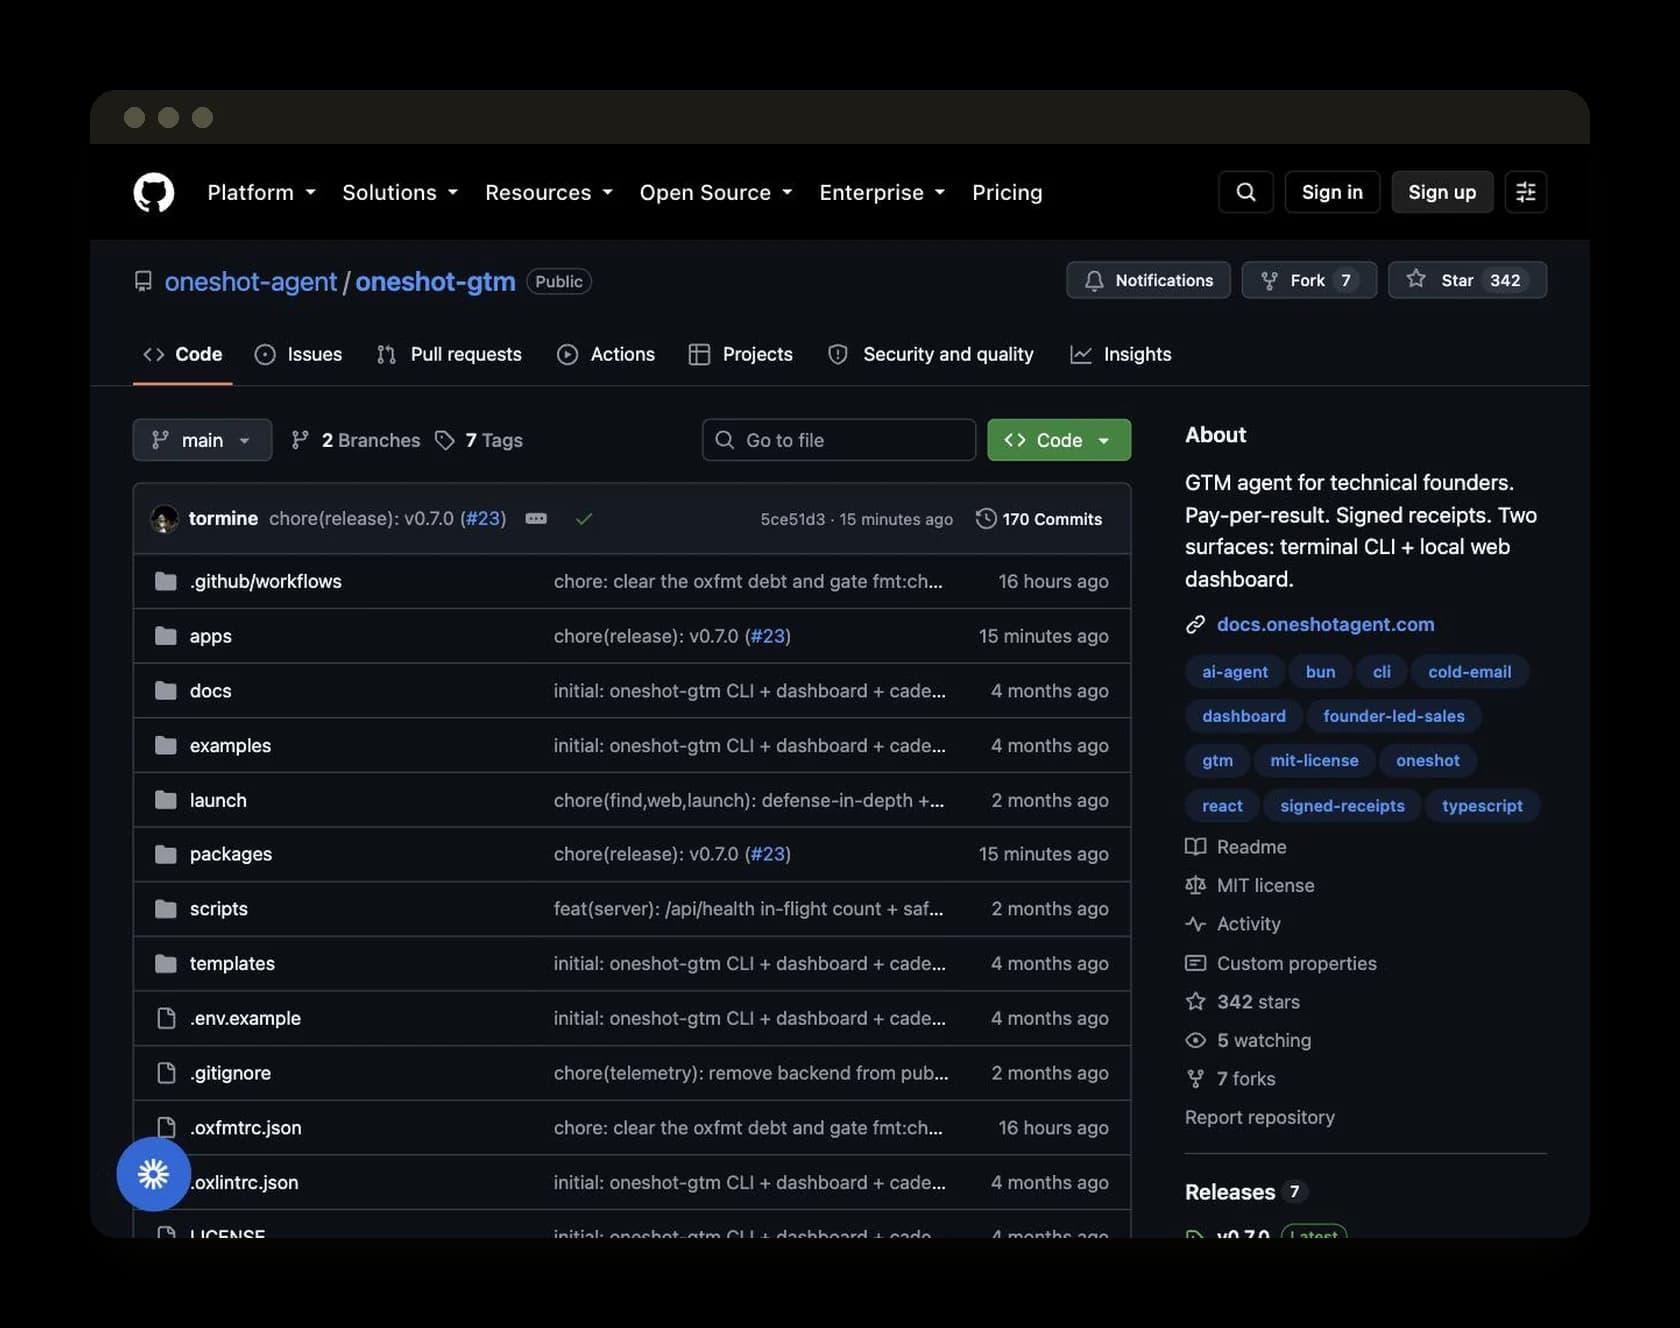1680x1328 pixels.
Task: Switch to Security and quality tab
Action: tap(931, 354)
